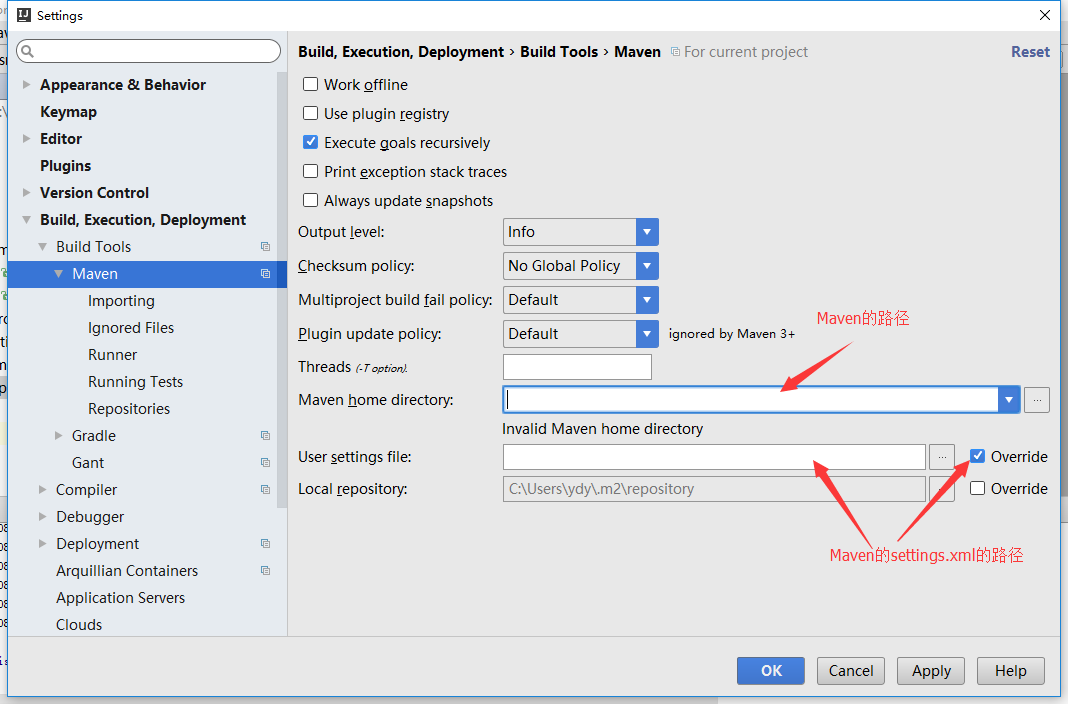Open Repositories under Maven
This screenshot has width=1068, height=704.
[129, 409]
